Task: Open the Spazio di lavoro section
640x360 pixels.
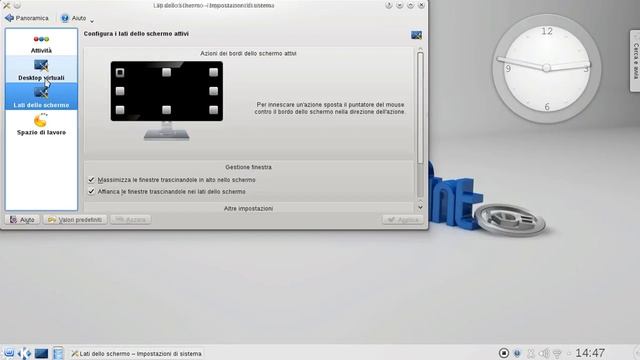Action: click(41, 124)
